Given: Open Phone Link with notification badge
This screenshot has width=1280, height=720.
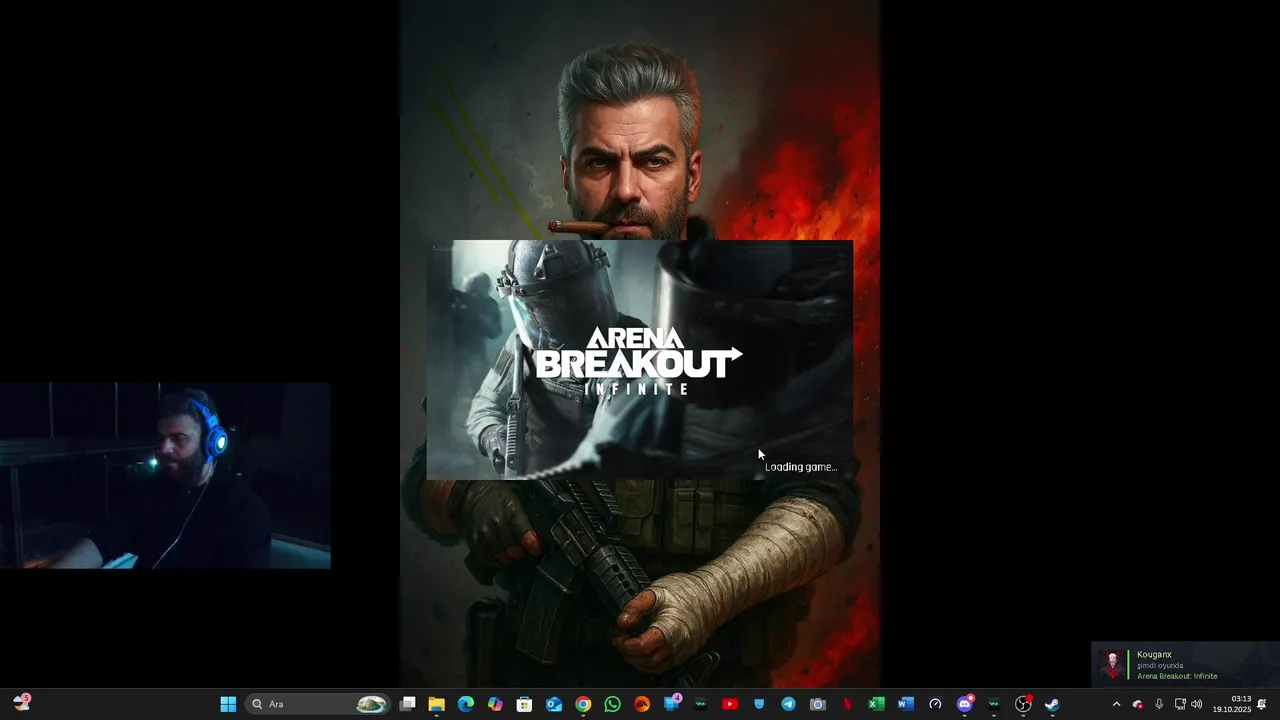Looking at the screenshot, I should (672, 704).
